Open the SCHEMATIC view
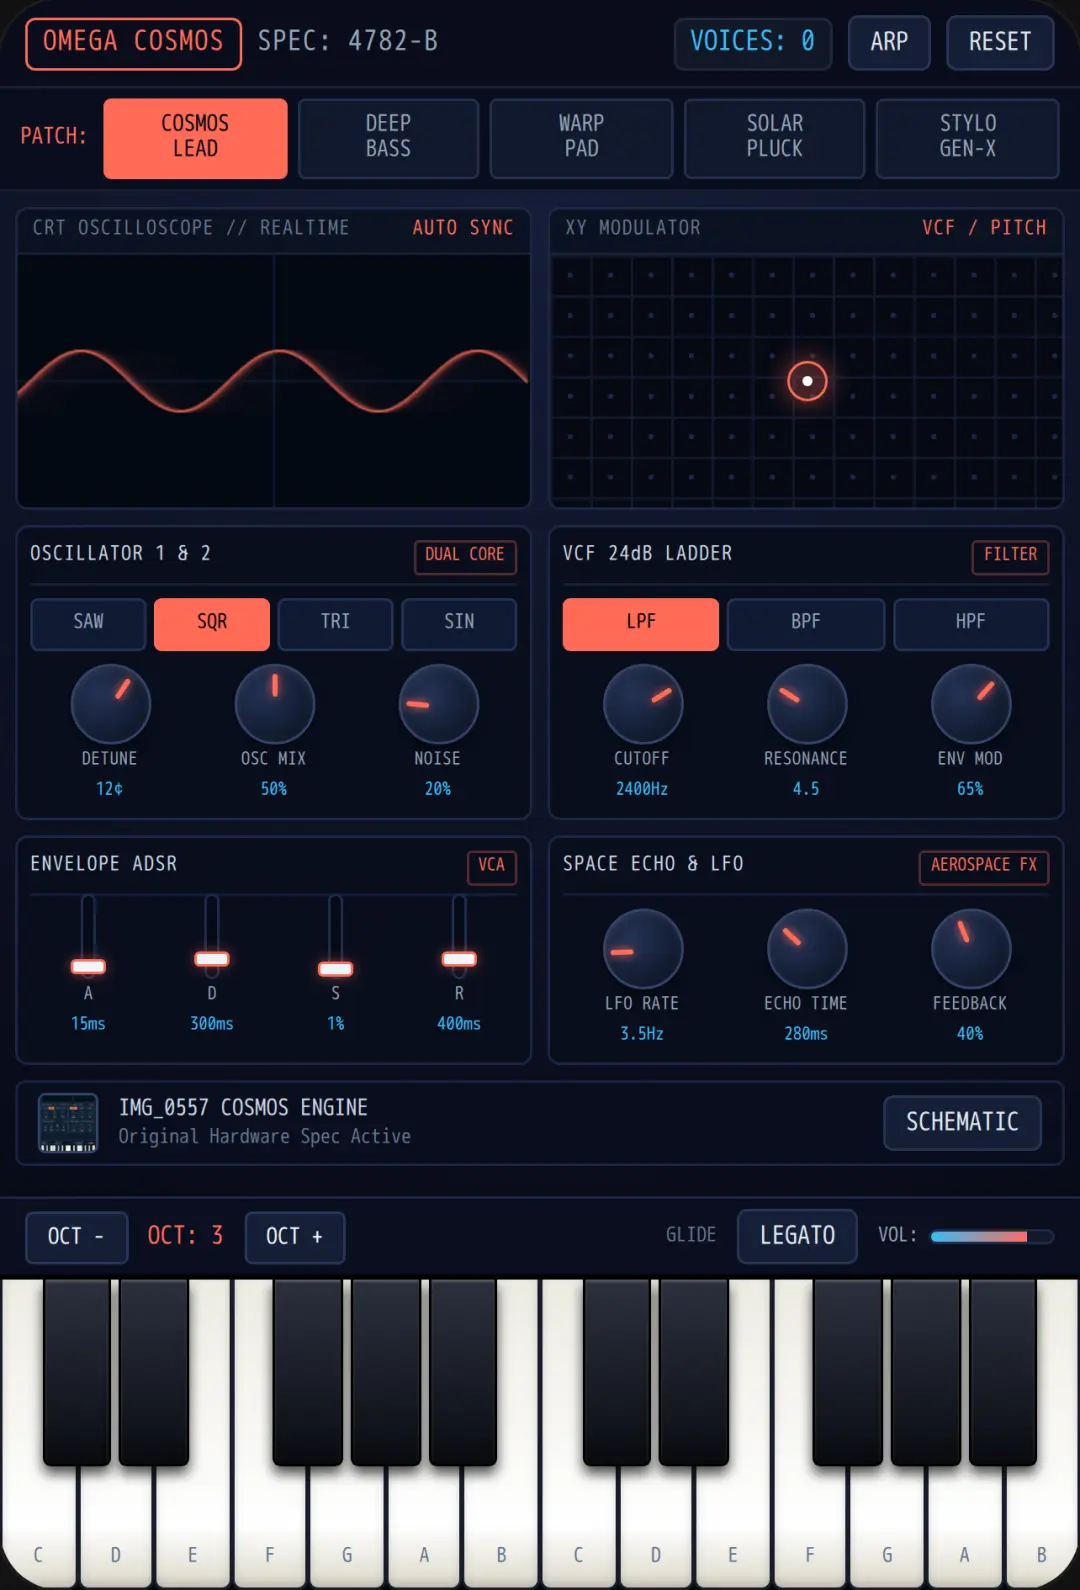1080x1590 pixels. click(962, 1123)
